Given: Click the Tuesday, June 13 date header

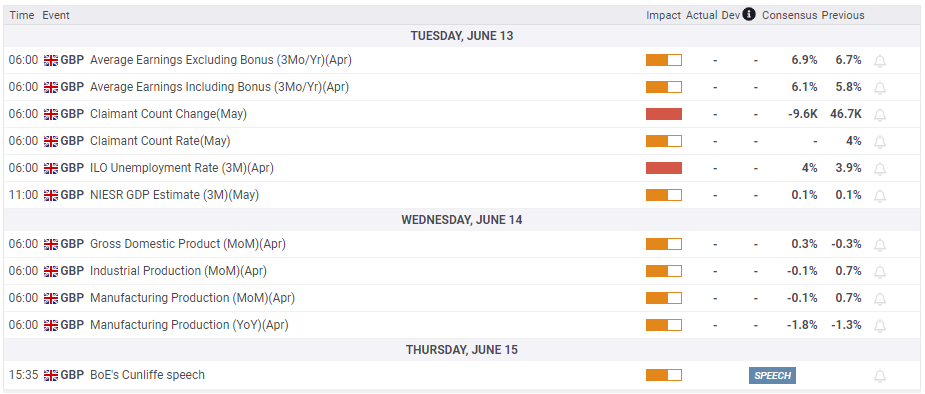Looking at the screenshot, I should tap(462, 35).
